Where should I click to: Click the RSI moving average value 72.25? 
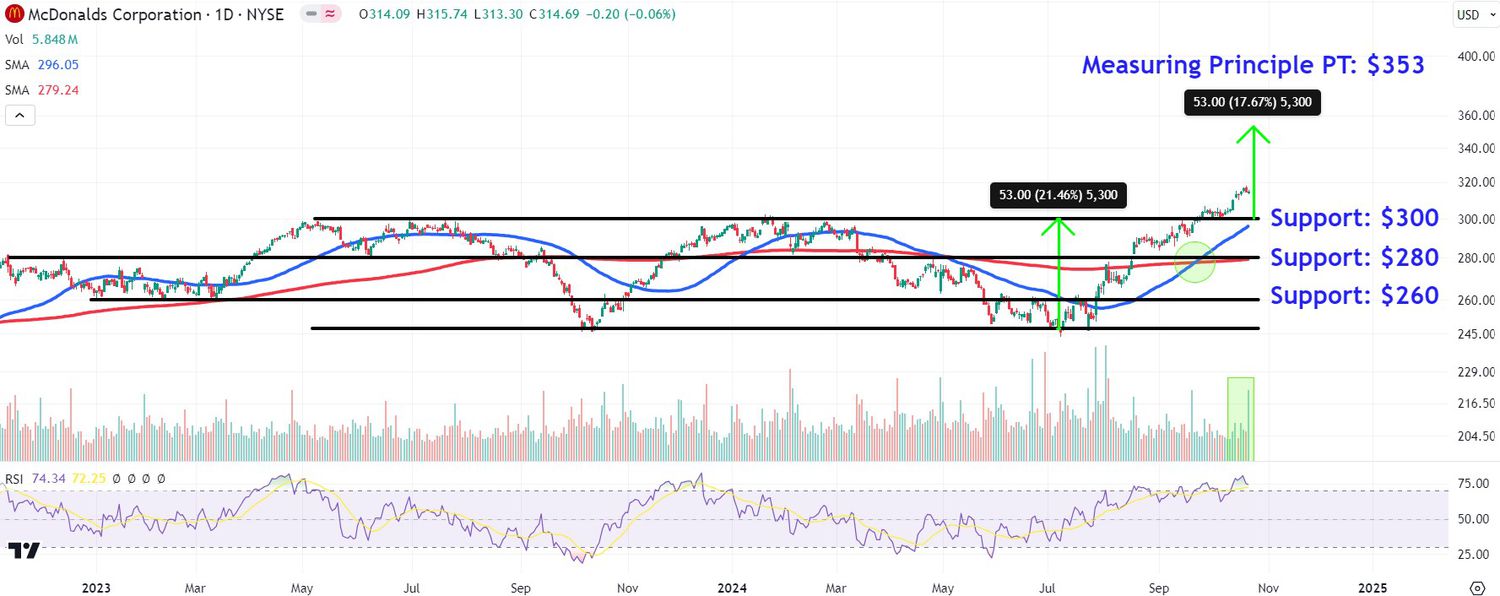pos(87,479)
